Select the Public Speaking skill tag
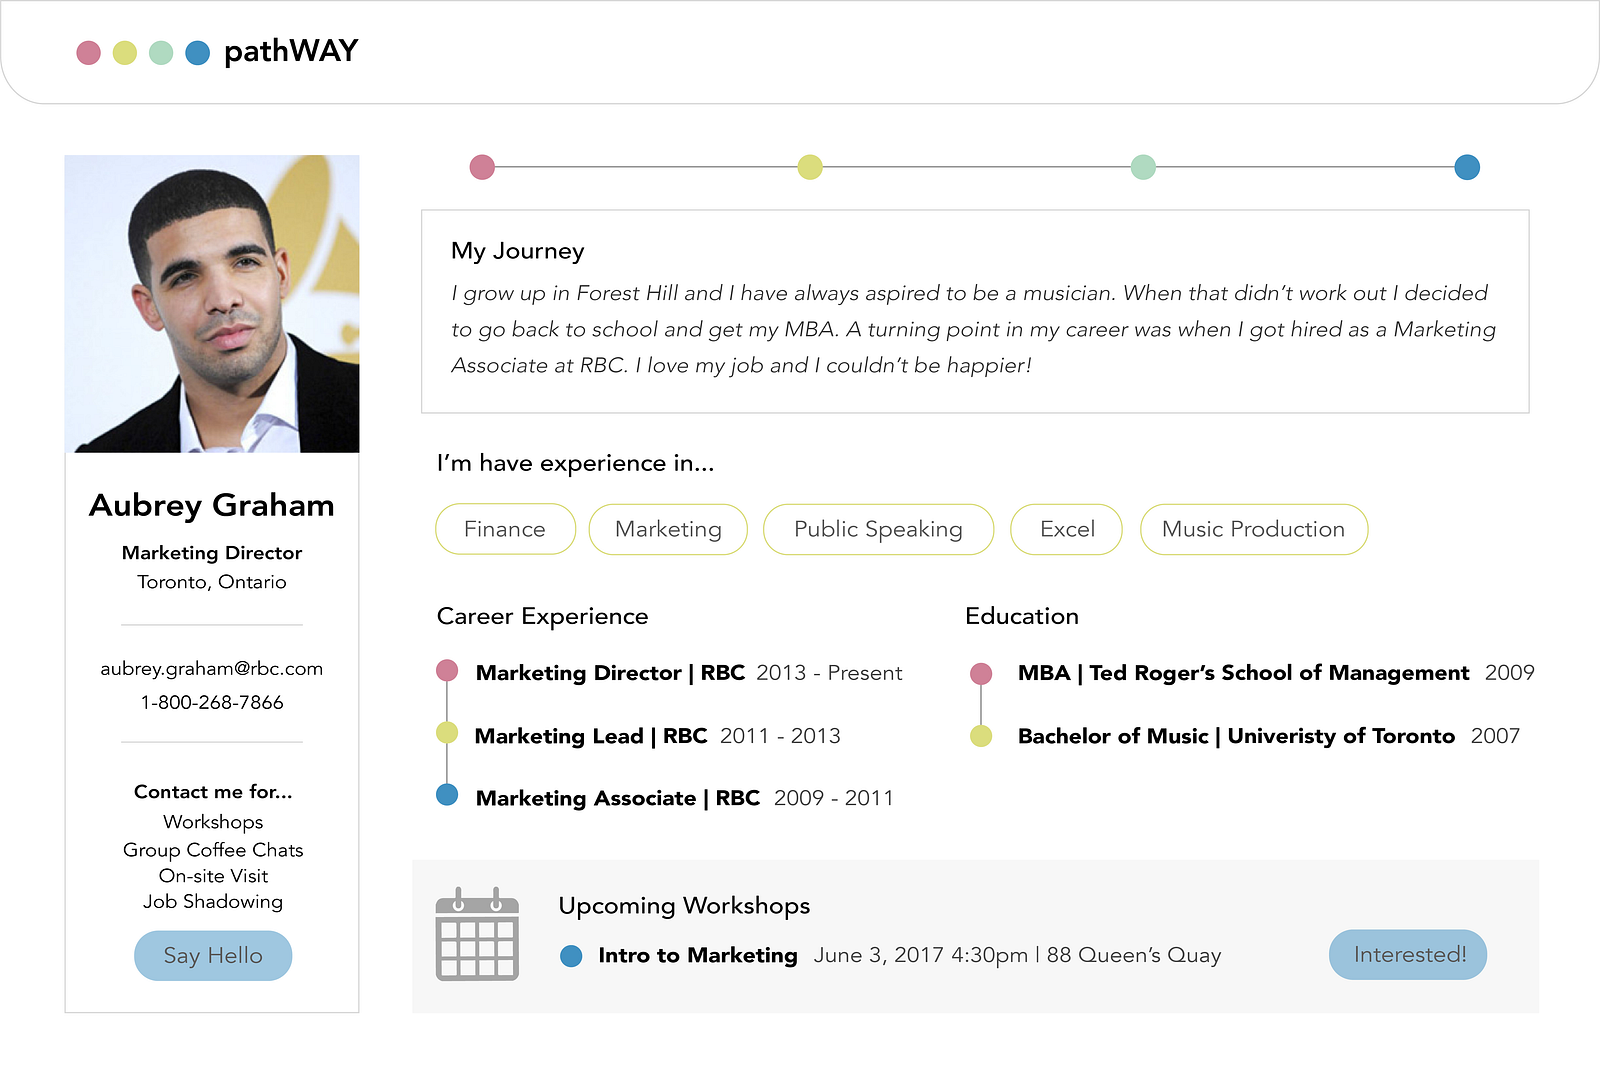 pyautogui.click(x=878, y=529)
